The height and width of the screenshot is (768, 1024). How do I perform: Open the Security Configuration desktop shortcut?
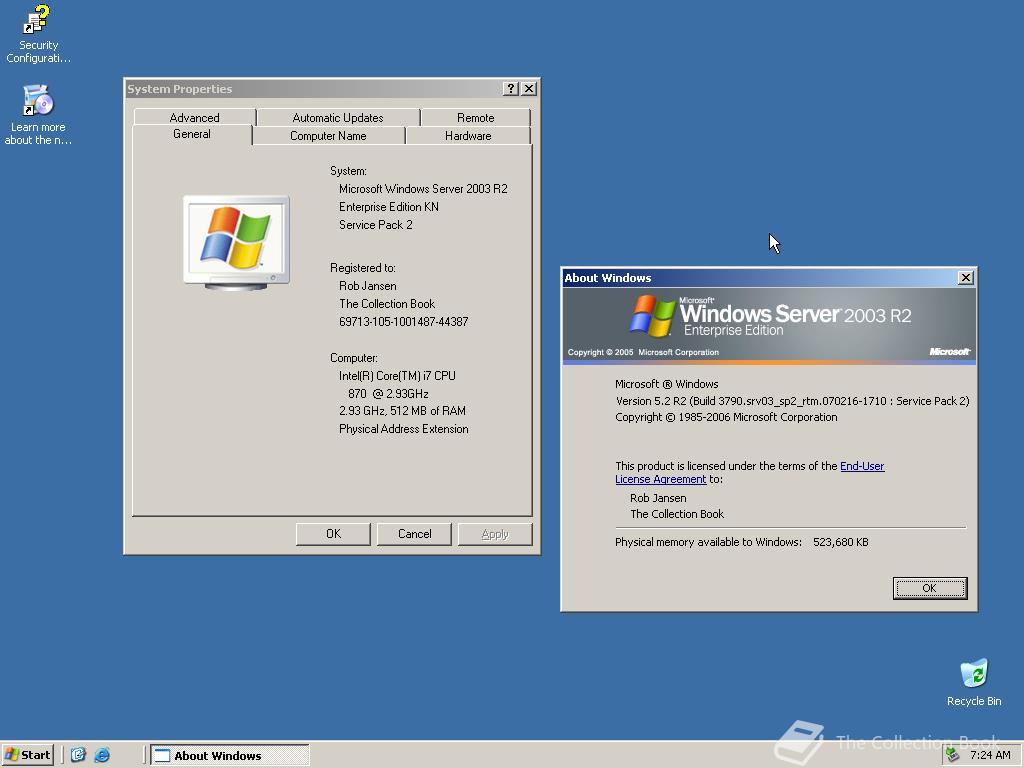pyautogui.click(x=38, y=34)
